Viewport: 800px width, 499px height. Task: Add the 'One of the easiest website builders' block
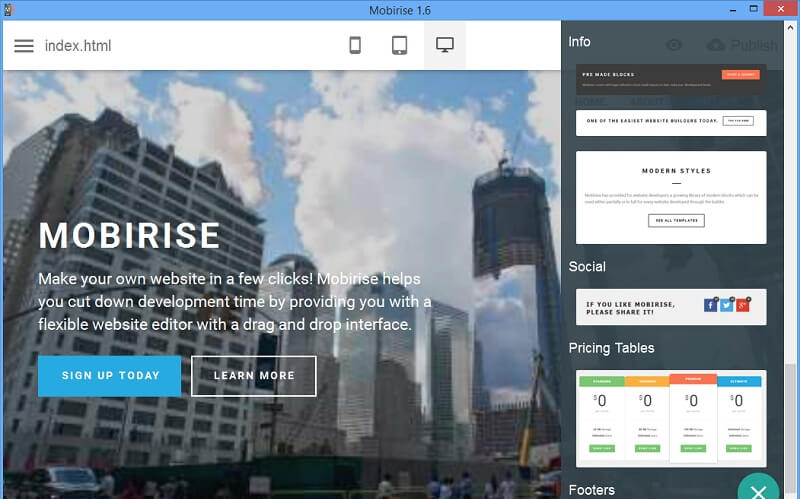pos(671,122)
